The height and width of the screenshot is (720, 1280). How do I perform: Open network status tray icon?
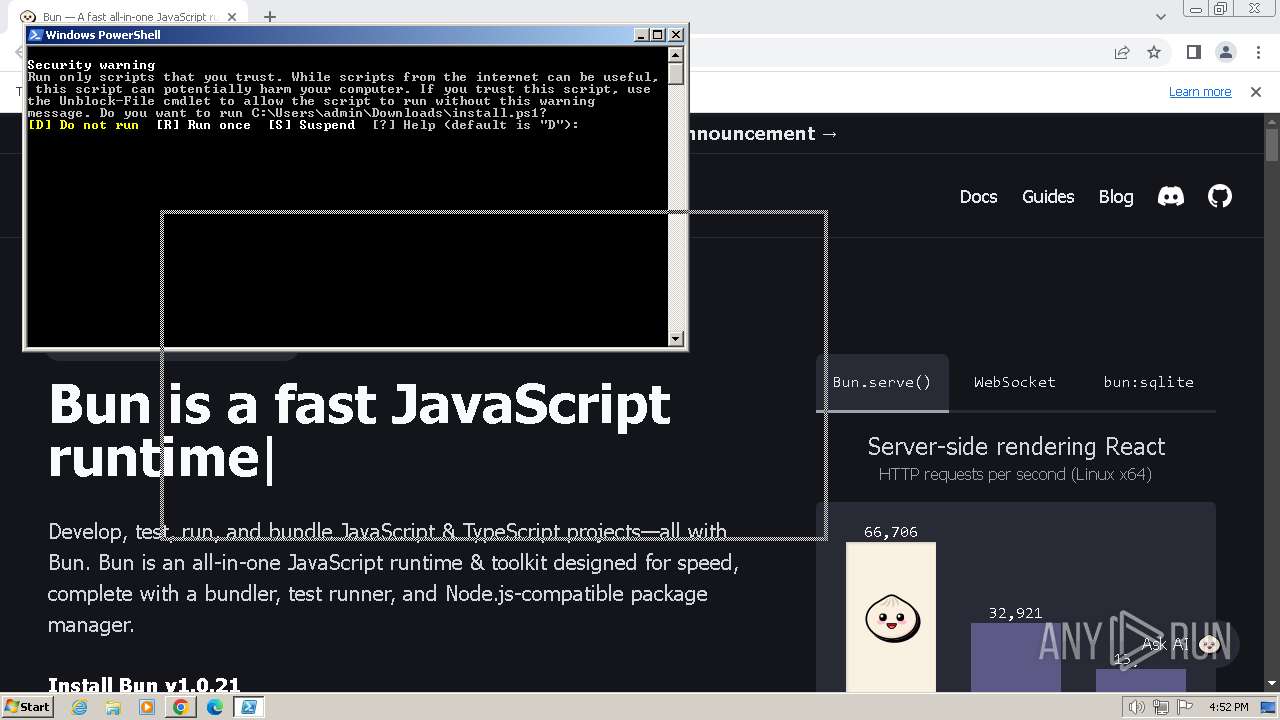coord(1161,707)
